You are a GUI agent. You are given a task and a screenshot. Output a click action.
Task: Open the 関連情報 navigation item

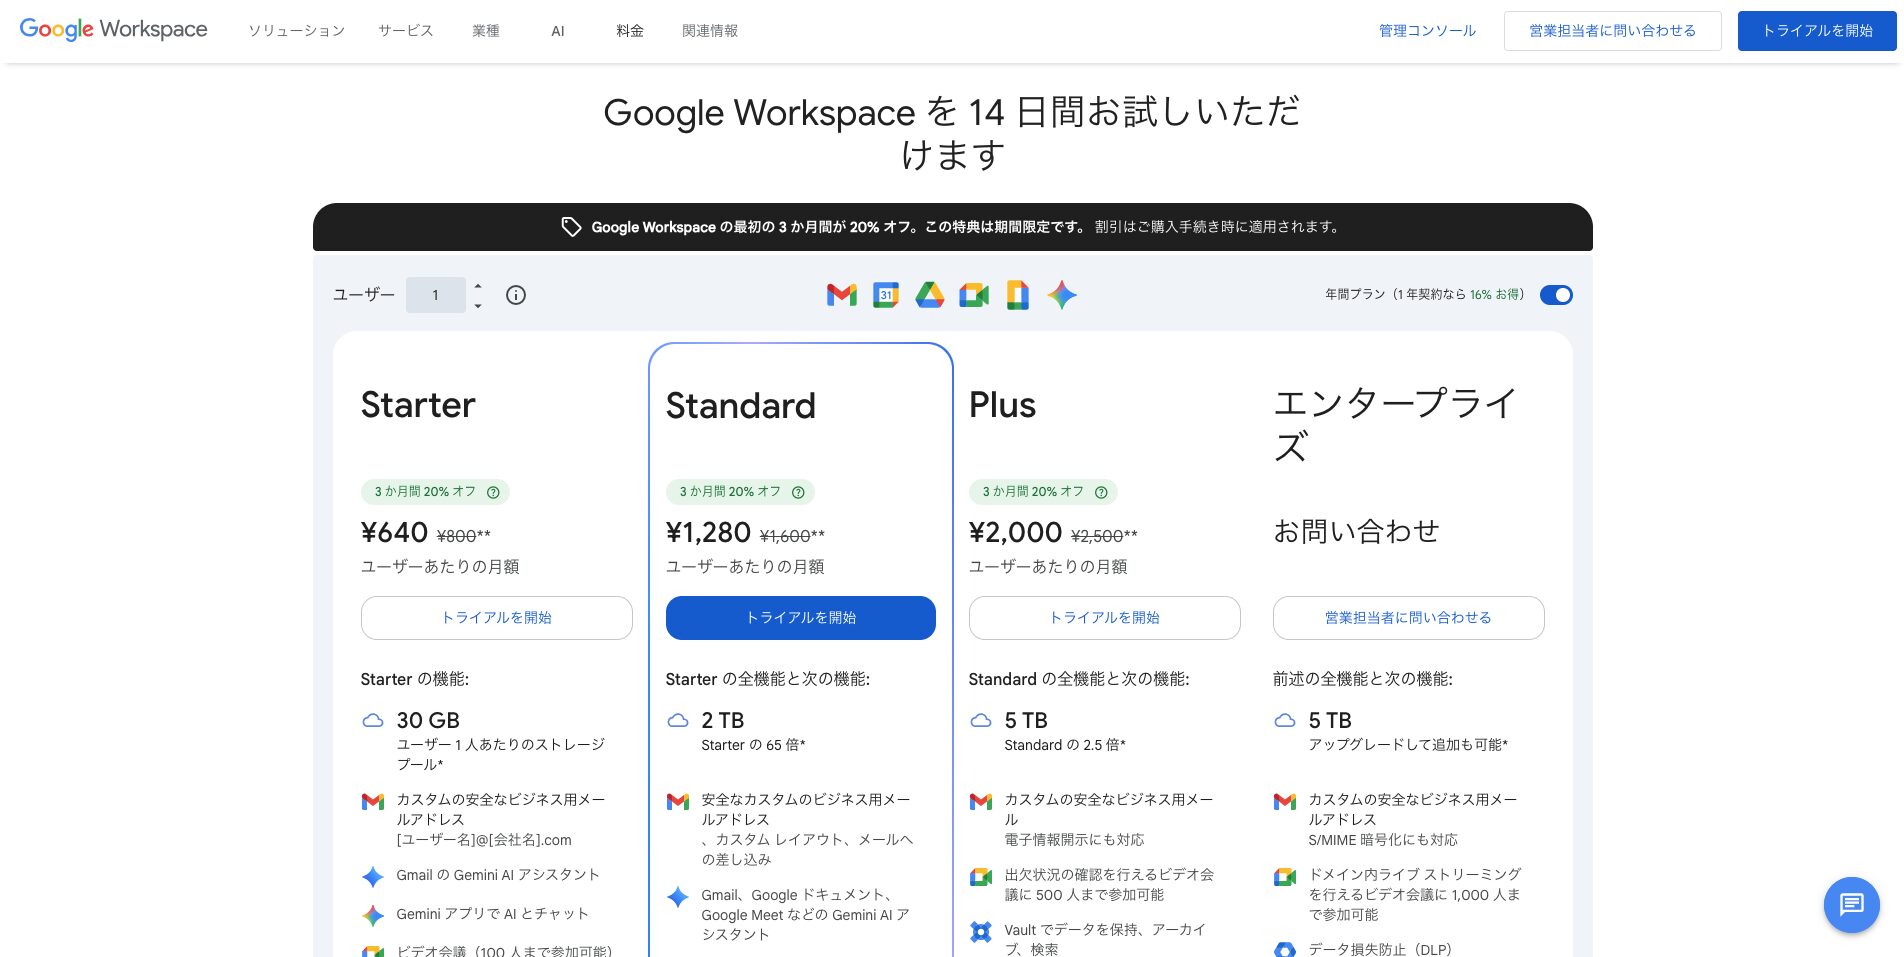(709, 31)
